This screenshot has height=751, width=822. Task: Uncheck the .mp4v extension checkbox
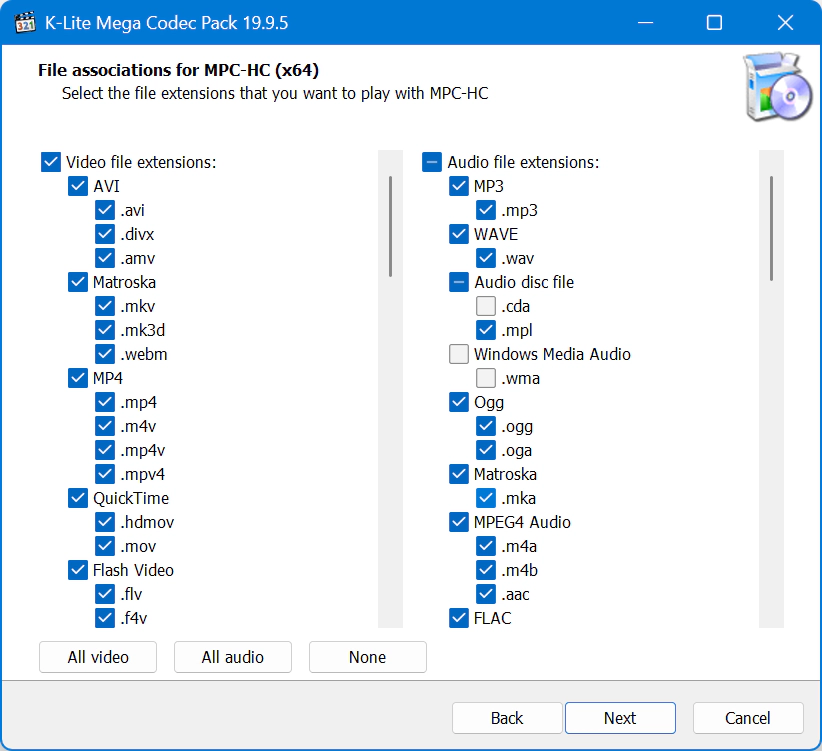pos(105,450)
